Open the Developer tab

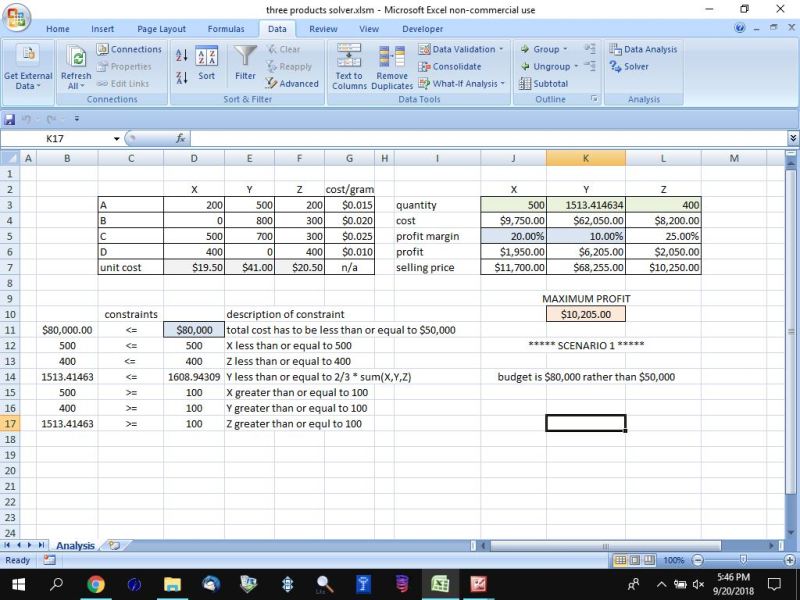(422, 29)
